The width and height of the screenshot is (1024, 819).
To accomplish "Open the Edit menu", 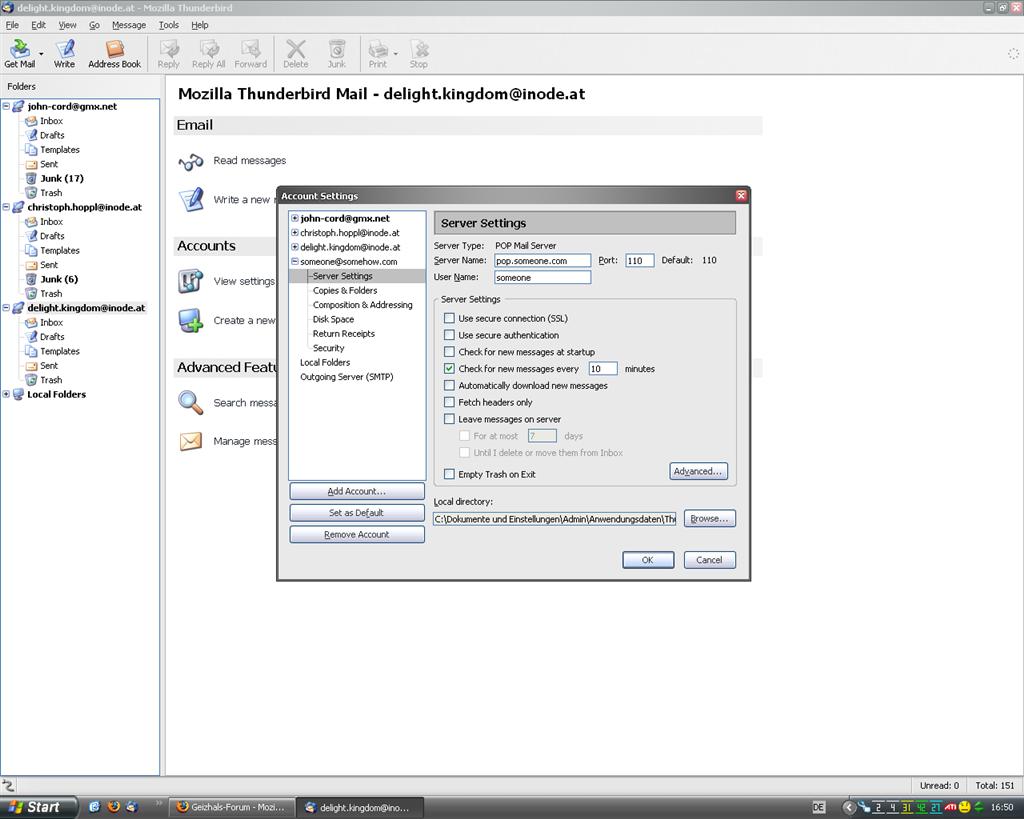I will click(x=39, y=25).
